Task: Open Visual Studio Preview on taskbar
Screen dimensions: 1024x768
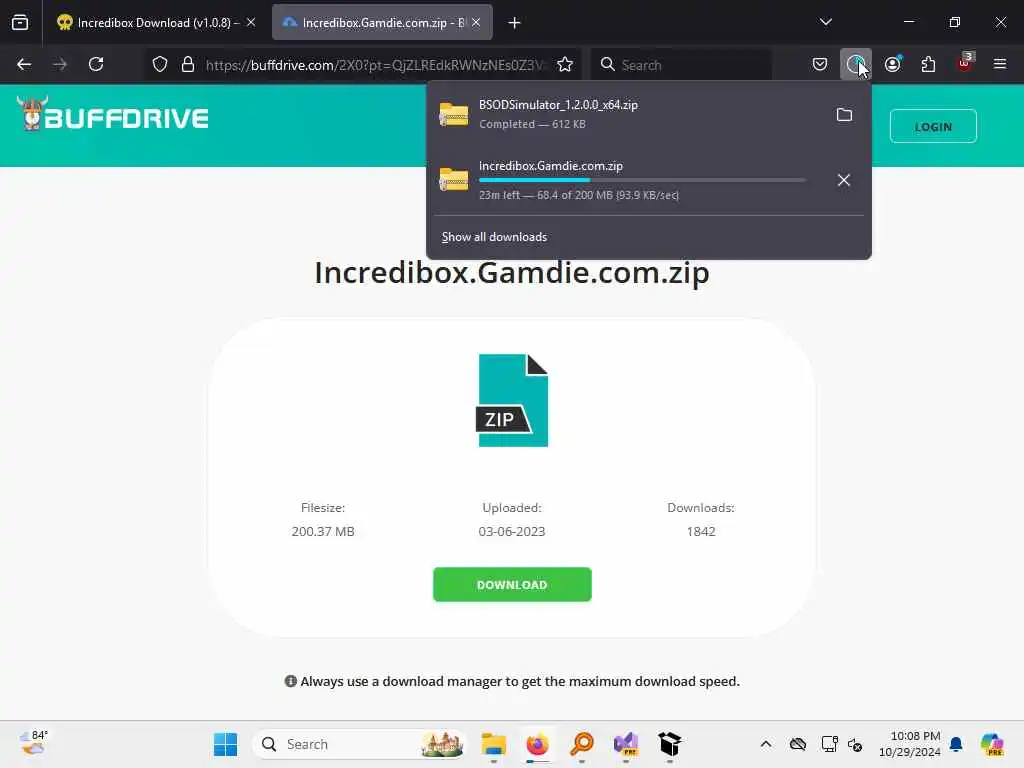Action: coord(626,744)
